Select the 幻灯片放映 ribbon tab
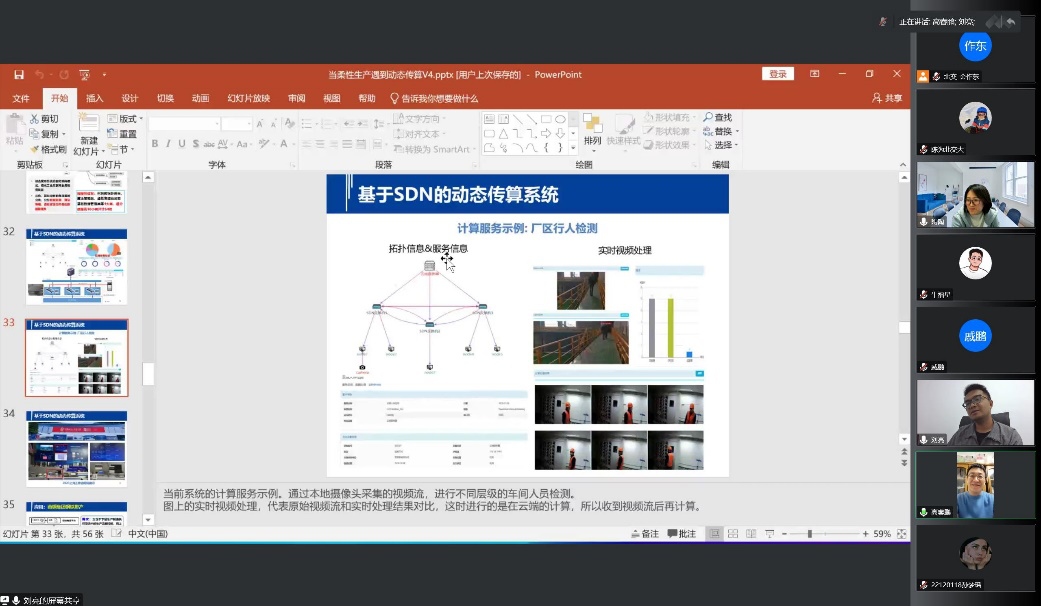The width and height of the screenshot is (1041, 606). pyautogui.click(x=248, y=98)
